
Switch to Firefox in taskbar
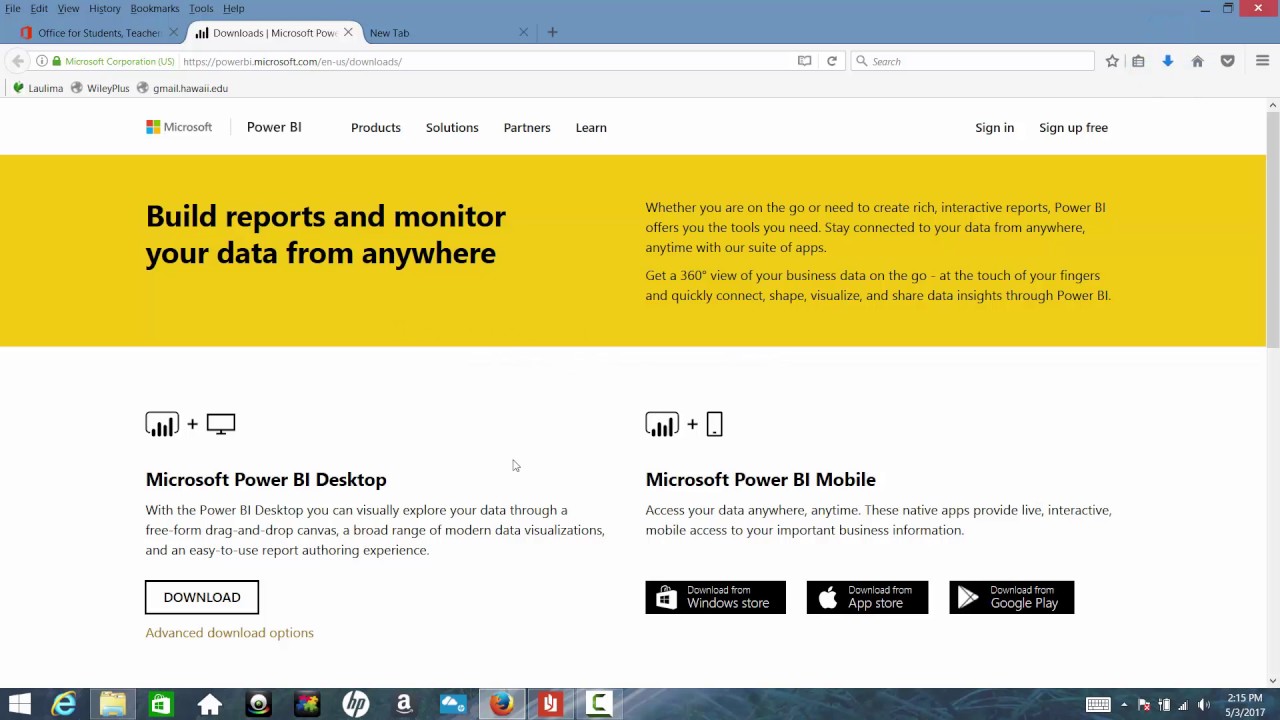[502, 704]
